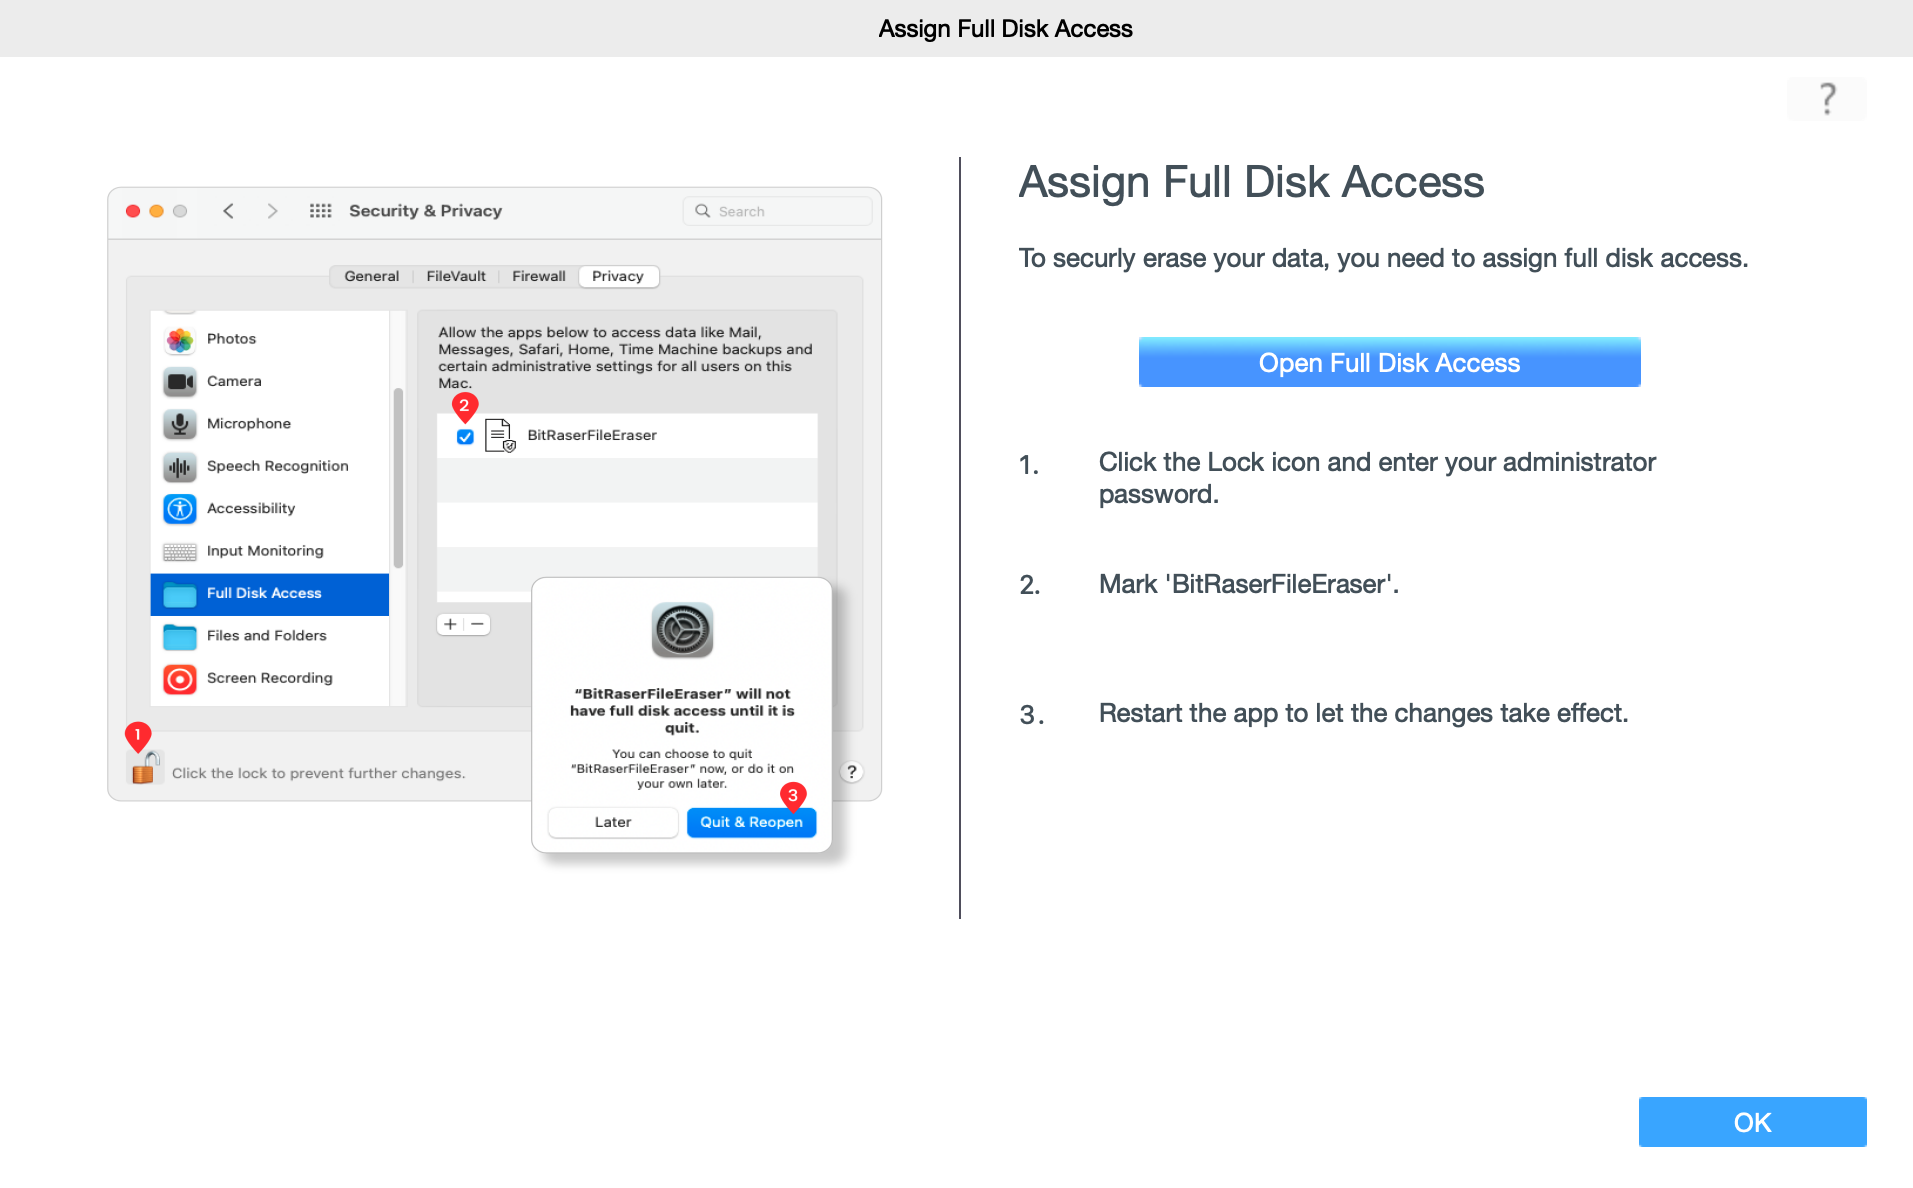Click the plus button under the app list

450,624
